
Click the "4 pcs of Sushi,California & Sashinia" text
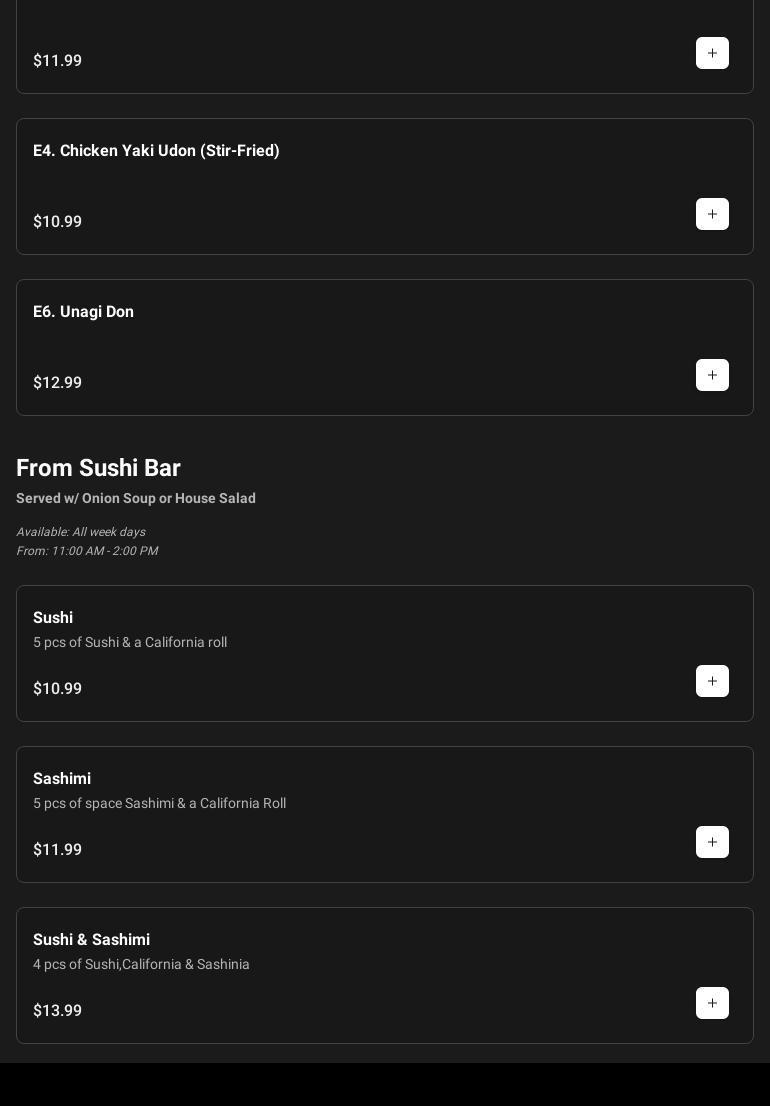tap(141, 965)
